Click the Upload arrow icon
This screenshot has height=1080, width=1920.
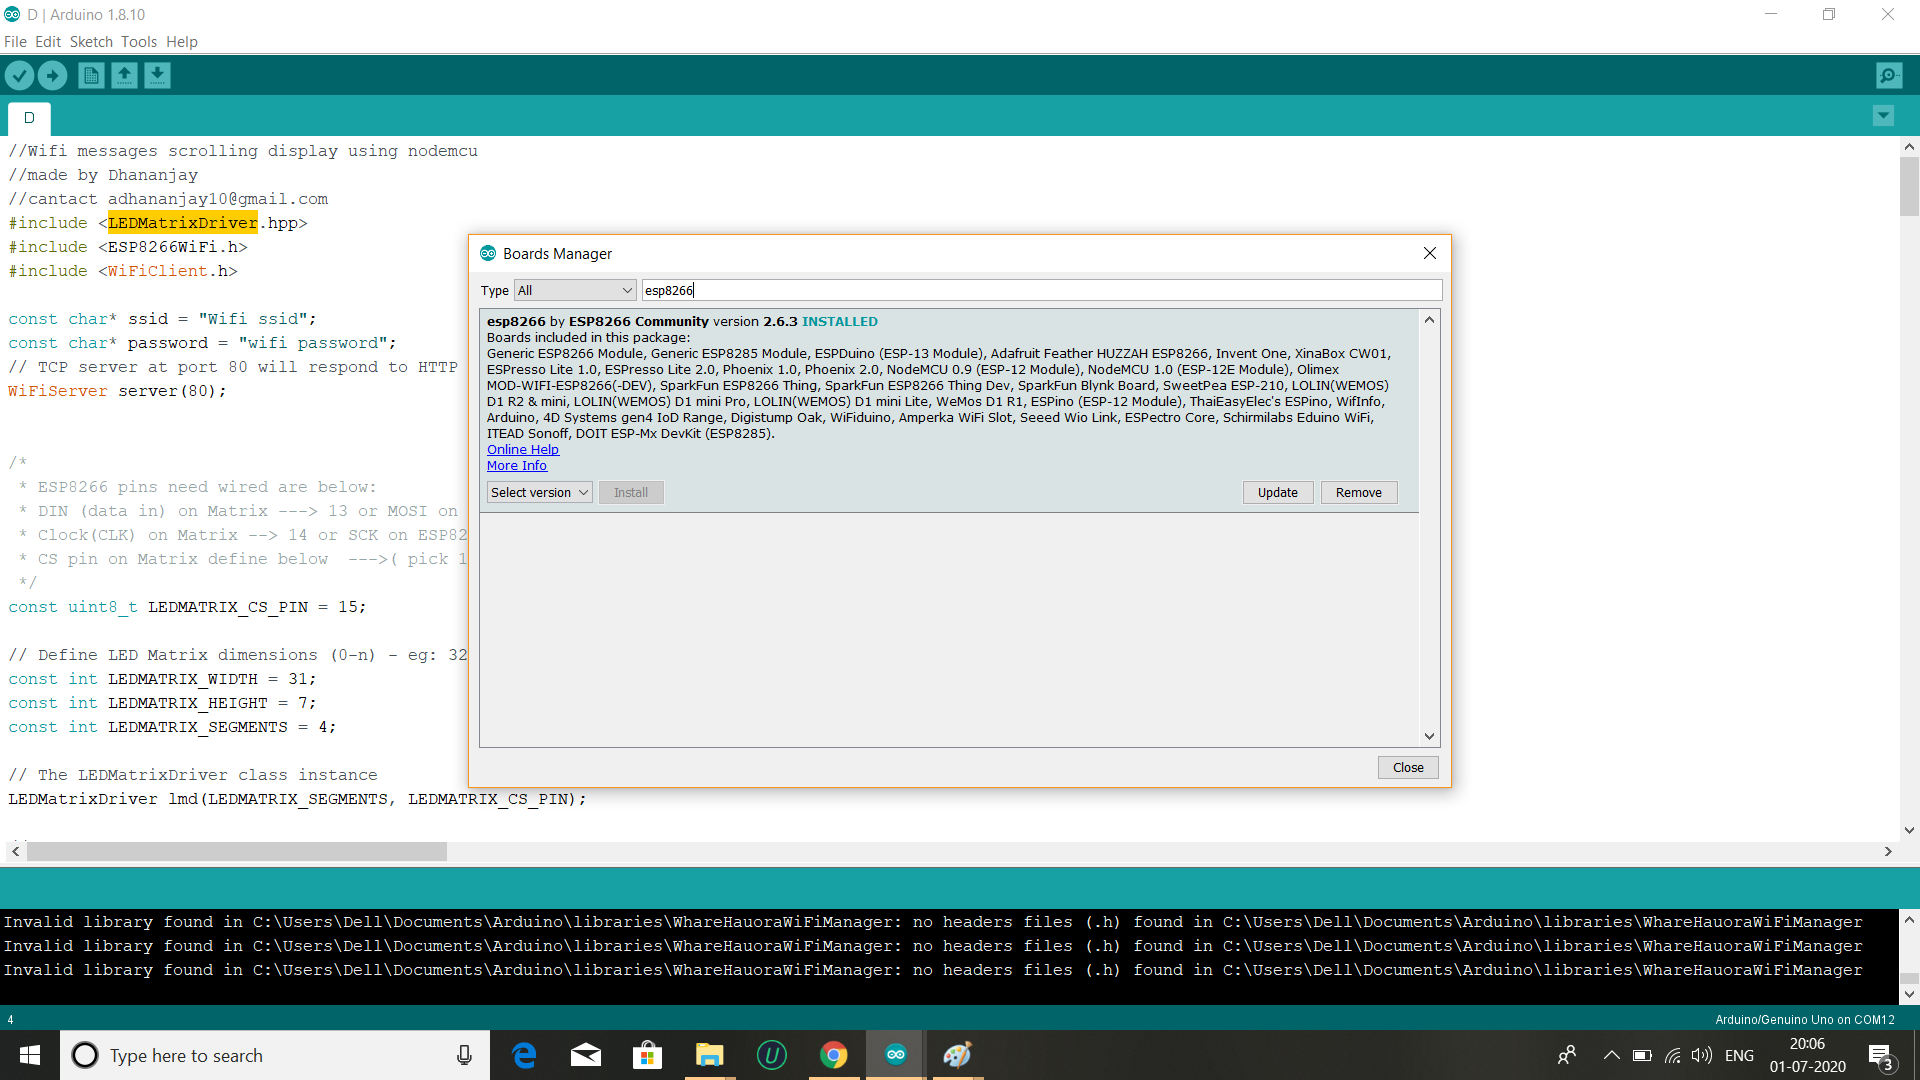52,75
